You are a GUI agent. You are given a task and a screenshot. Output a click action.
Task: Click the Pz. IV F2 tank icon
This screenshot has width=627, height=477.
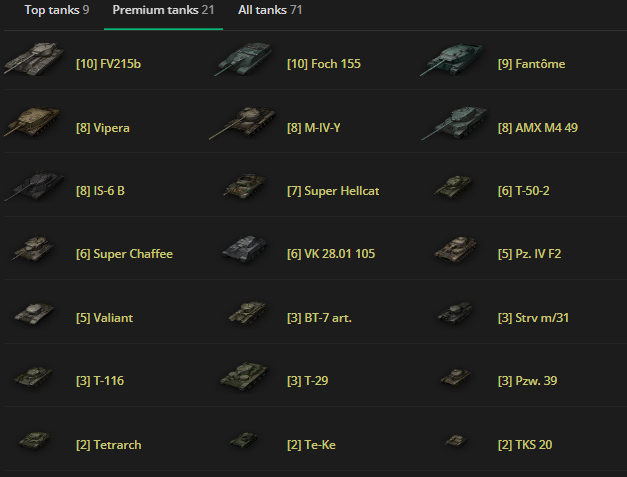coord(456,249)
